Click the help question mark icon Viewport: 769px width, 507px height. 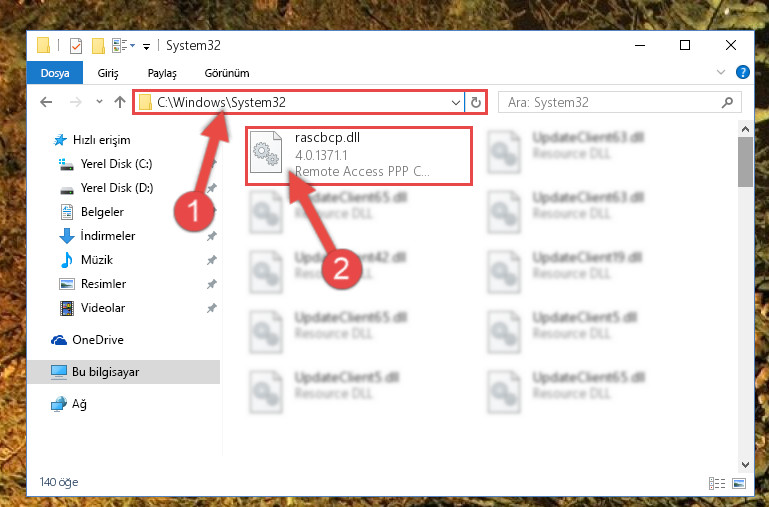(743, 73)
